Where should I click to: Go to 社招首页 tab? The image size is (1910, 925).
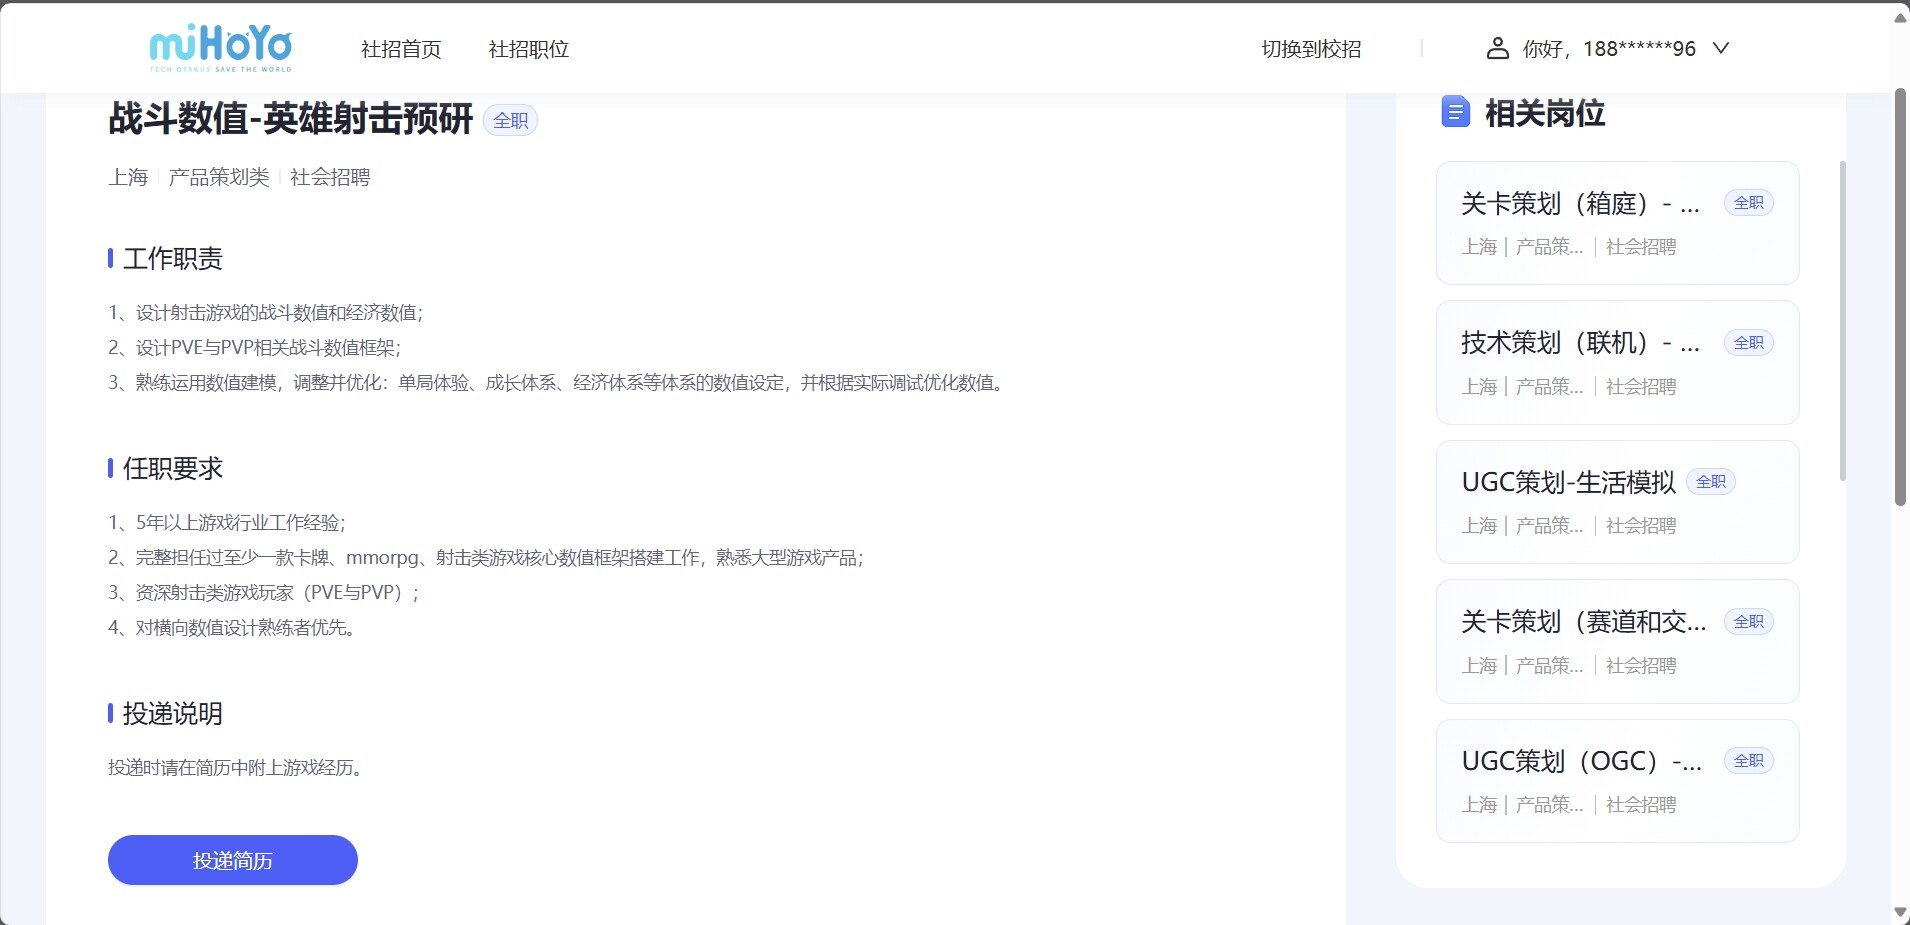coord(401,49)
